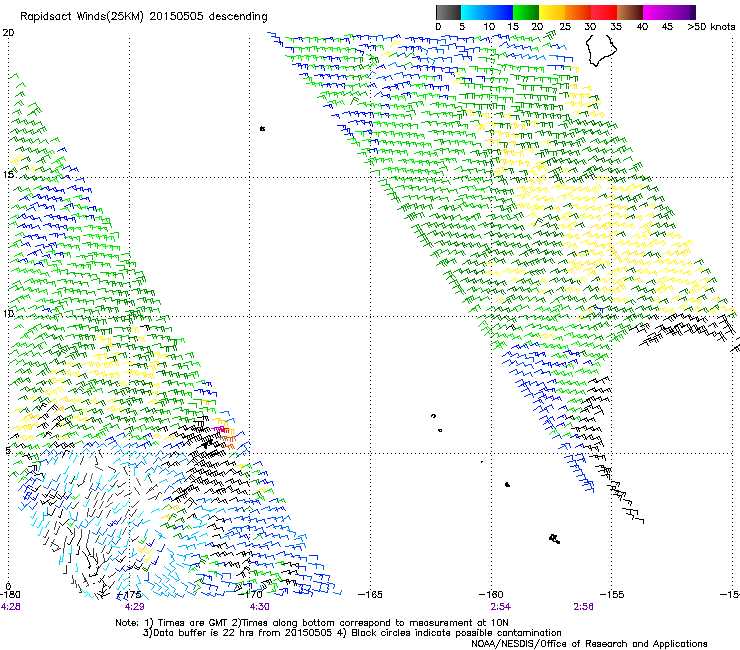Click the '30' label under the color bar
740x650 pixels.
tap(590, 27)
